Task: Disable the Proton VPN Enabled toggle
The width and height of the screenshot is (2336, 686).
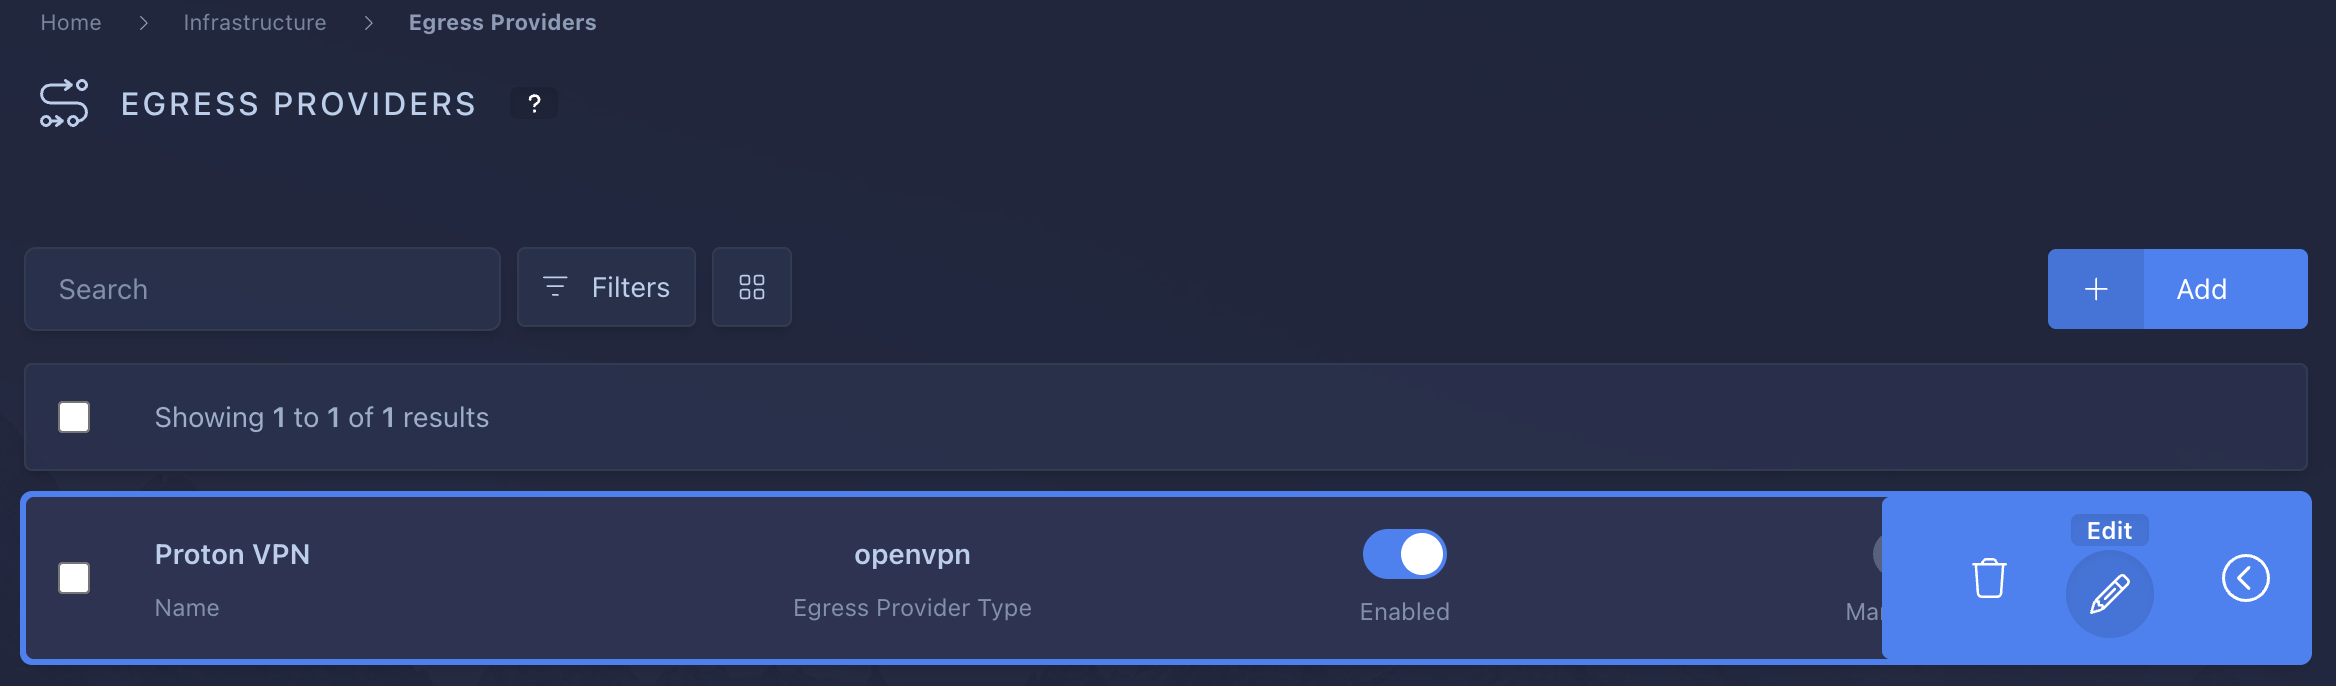Action: 1404,554
